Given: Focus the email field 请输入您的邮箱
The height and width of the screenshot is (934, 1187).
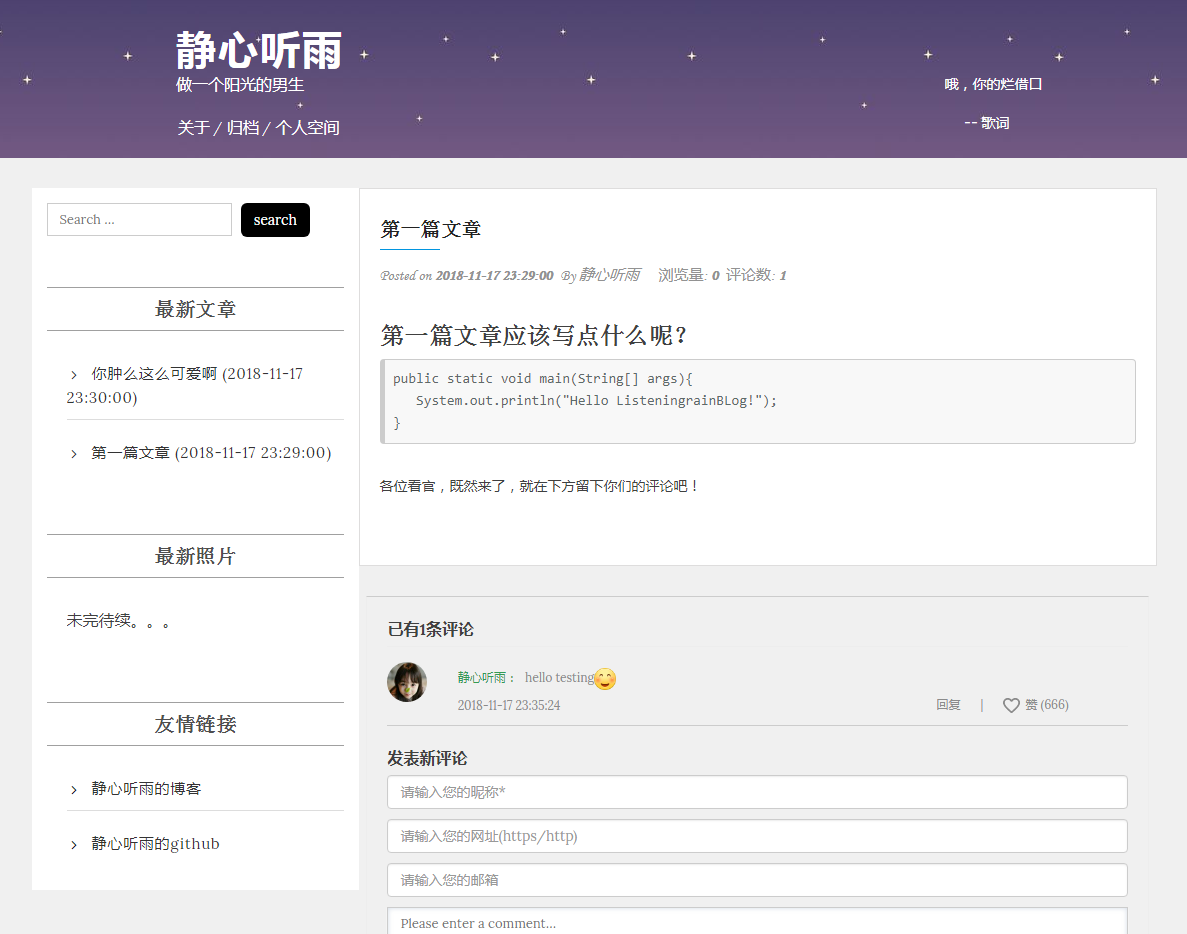Looking at the screenshot, I should 757,880.
